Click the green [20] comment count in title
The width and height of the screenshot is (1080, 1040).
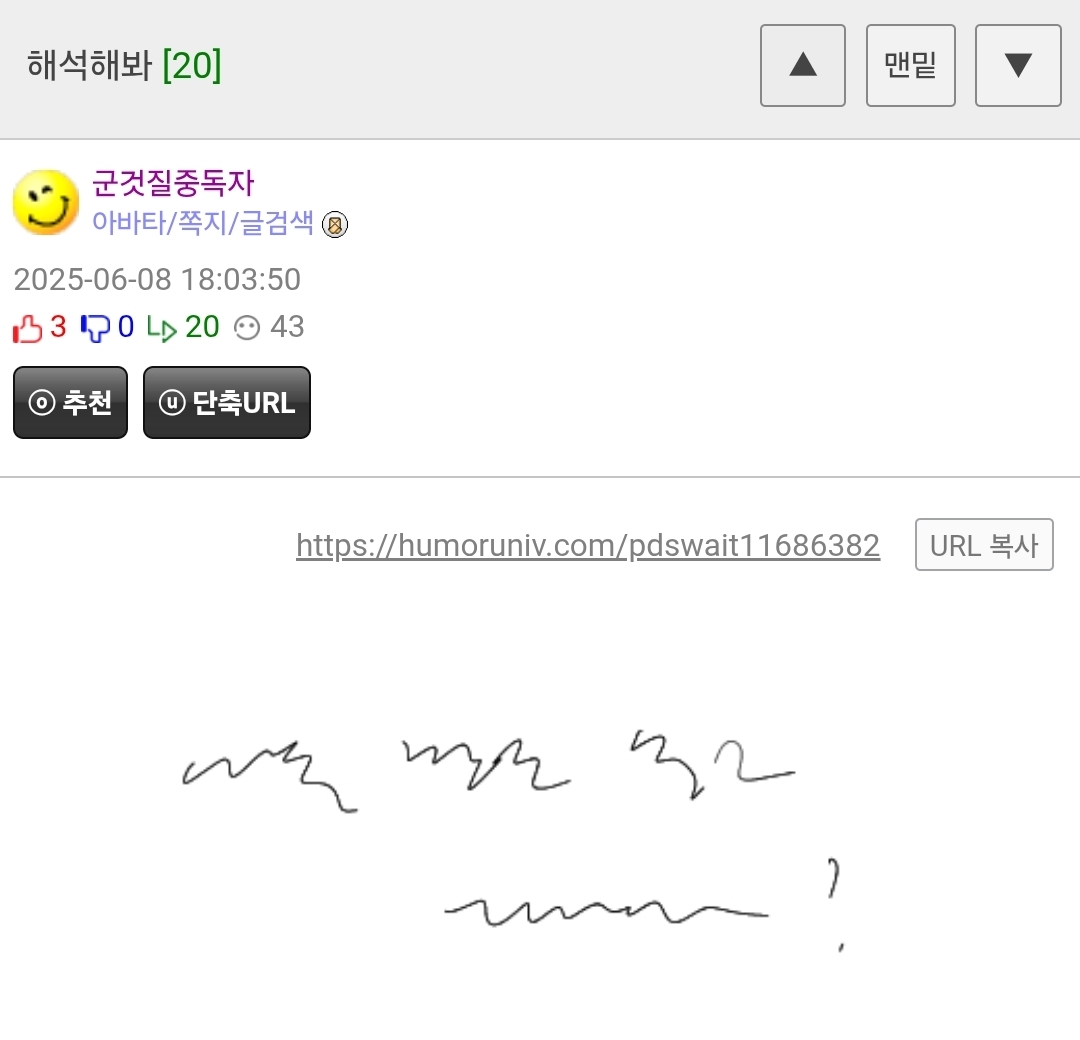pyautogui.click(x=191, y=65)
